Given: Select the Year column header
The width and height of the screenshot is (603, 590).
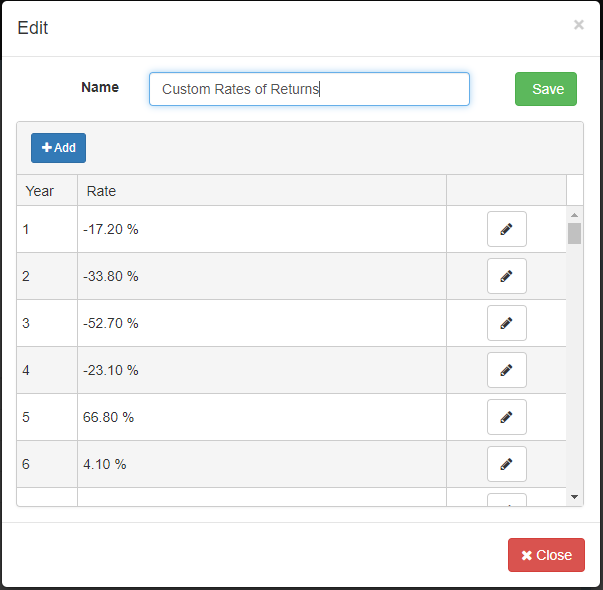Looking at the screenshot, I should pyautogui.click(x=40, y=191).
